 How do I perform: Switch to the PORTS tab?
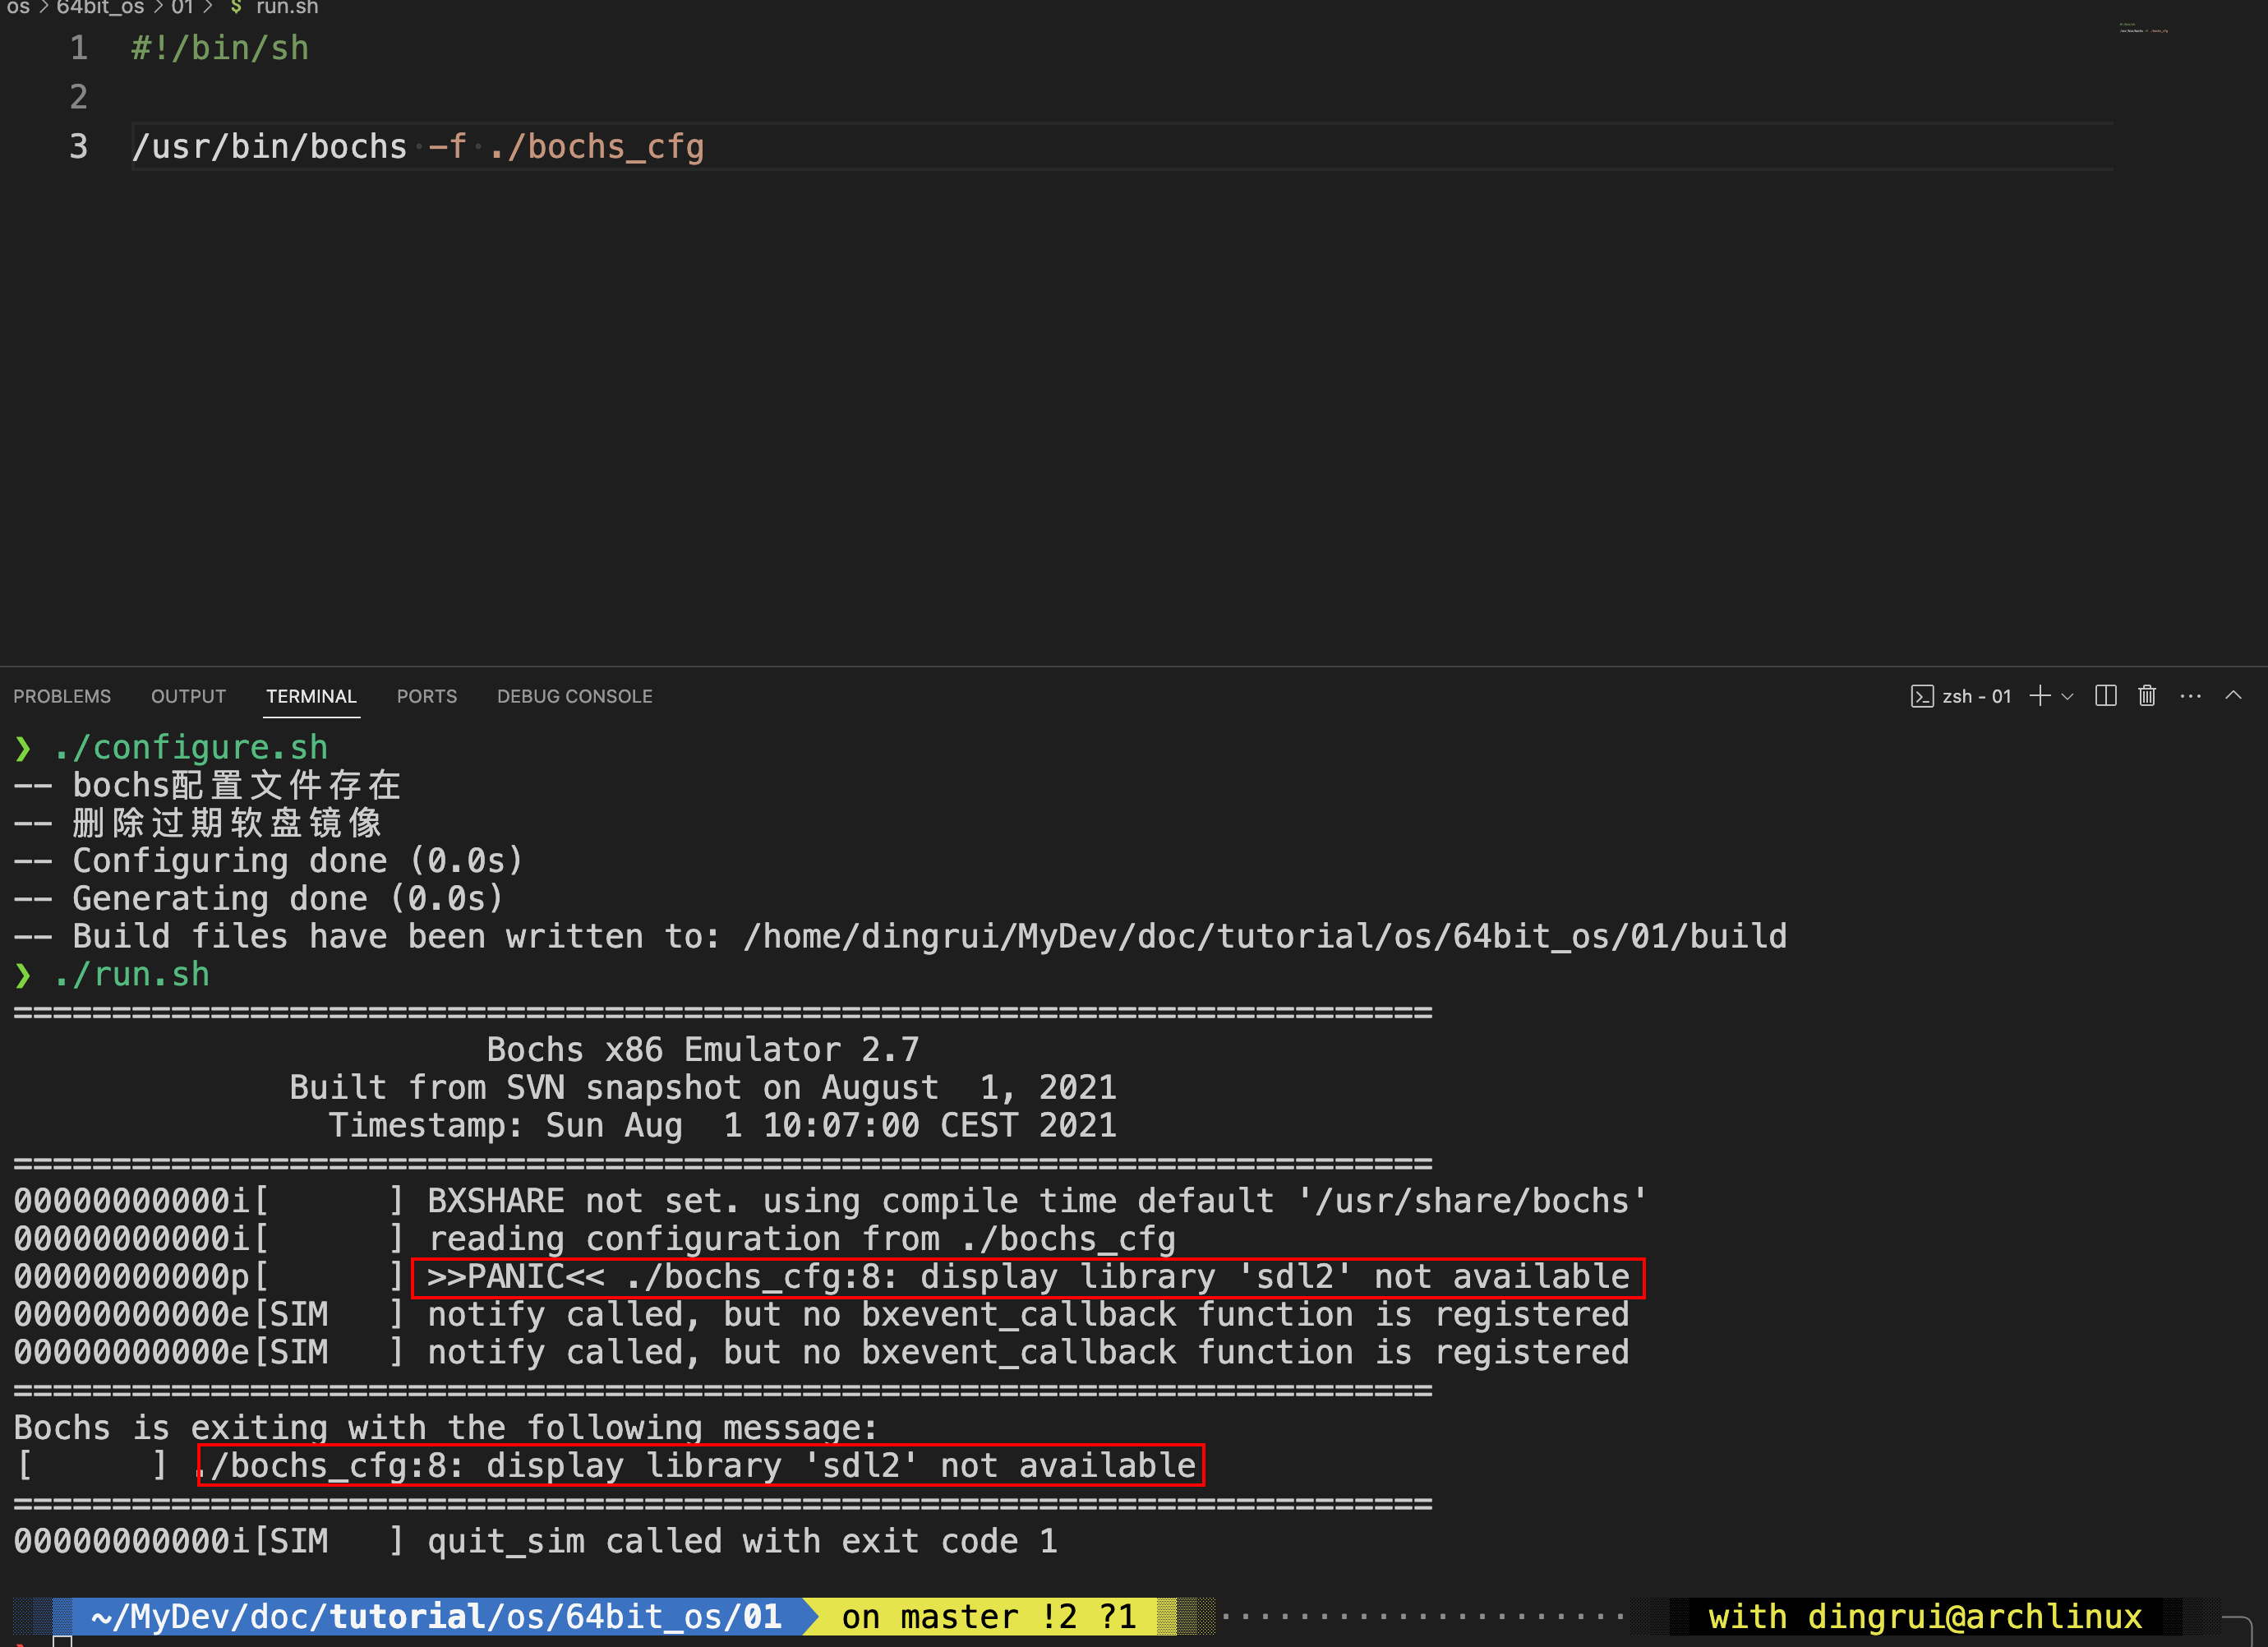pyautogui.click(x=427, y=696)
